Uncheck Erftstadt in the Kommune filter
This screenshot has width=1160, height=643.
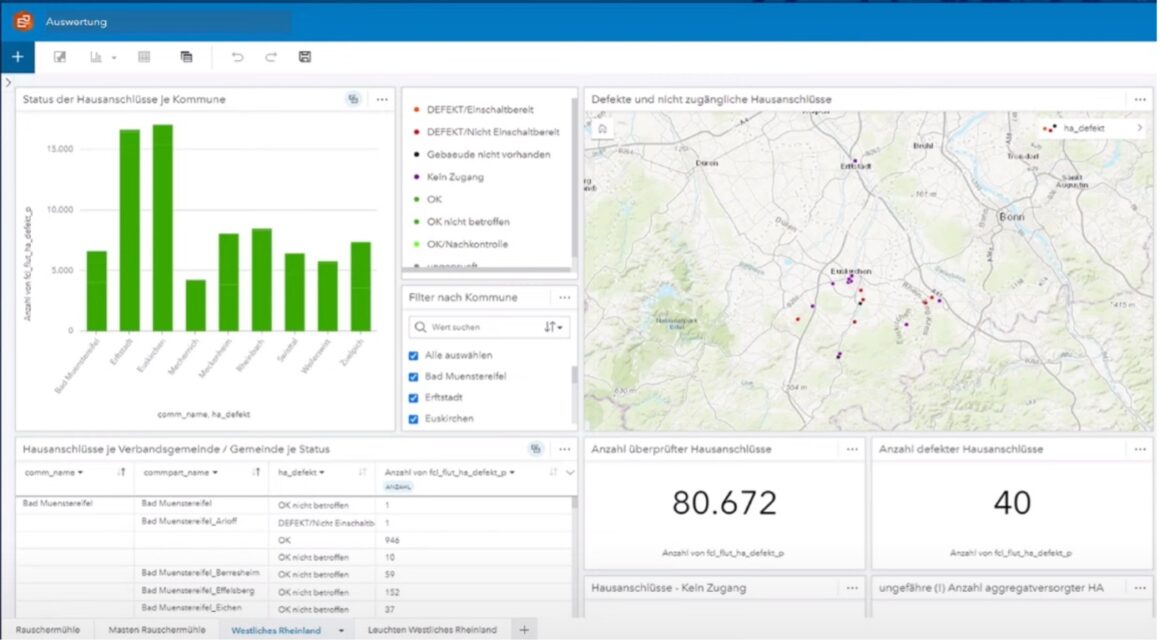coord(414,397)
